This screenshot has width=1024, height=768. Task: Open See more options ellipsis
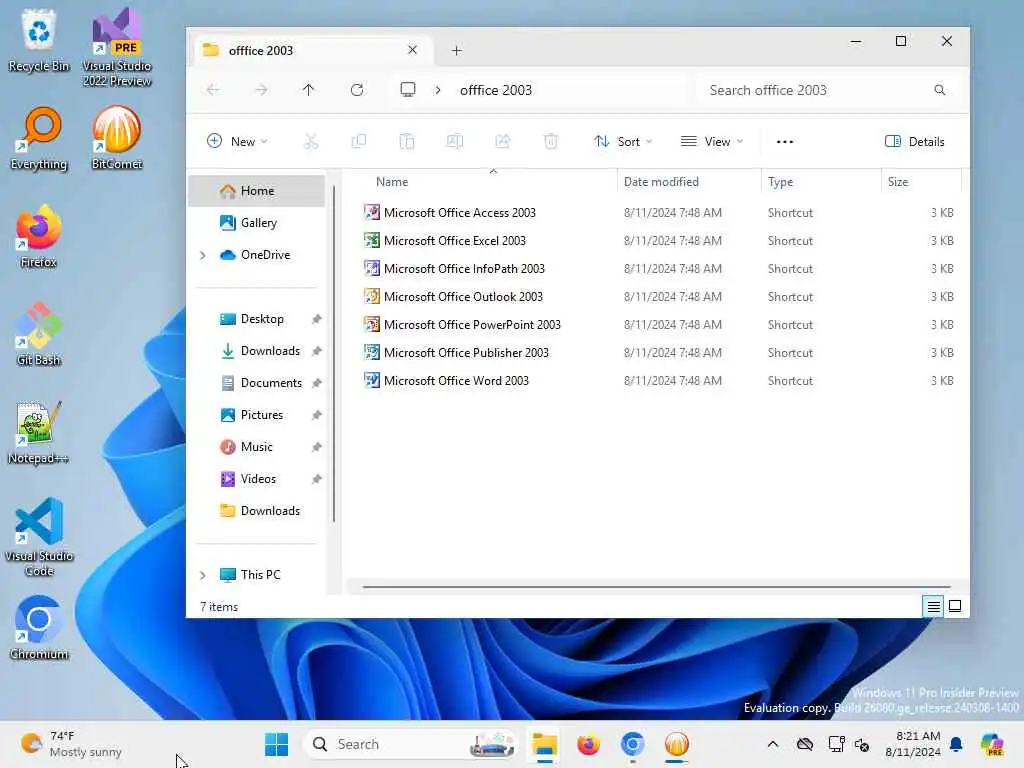[785, 142]
